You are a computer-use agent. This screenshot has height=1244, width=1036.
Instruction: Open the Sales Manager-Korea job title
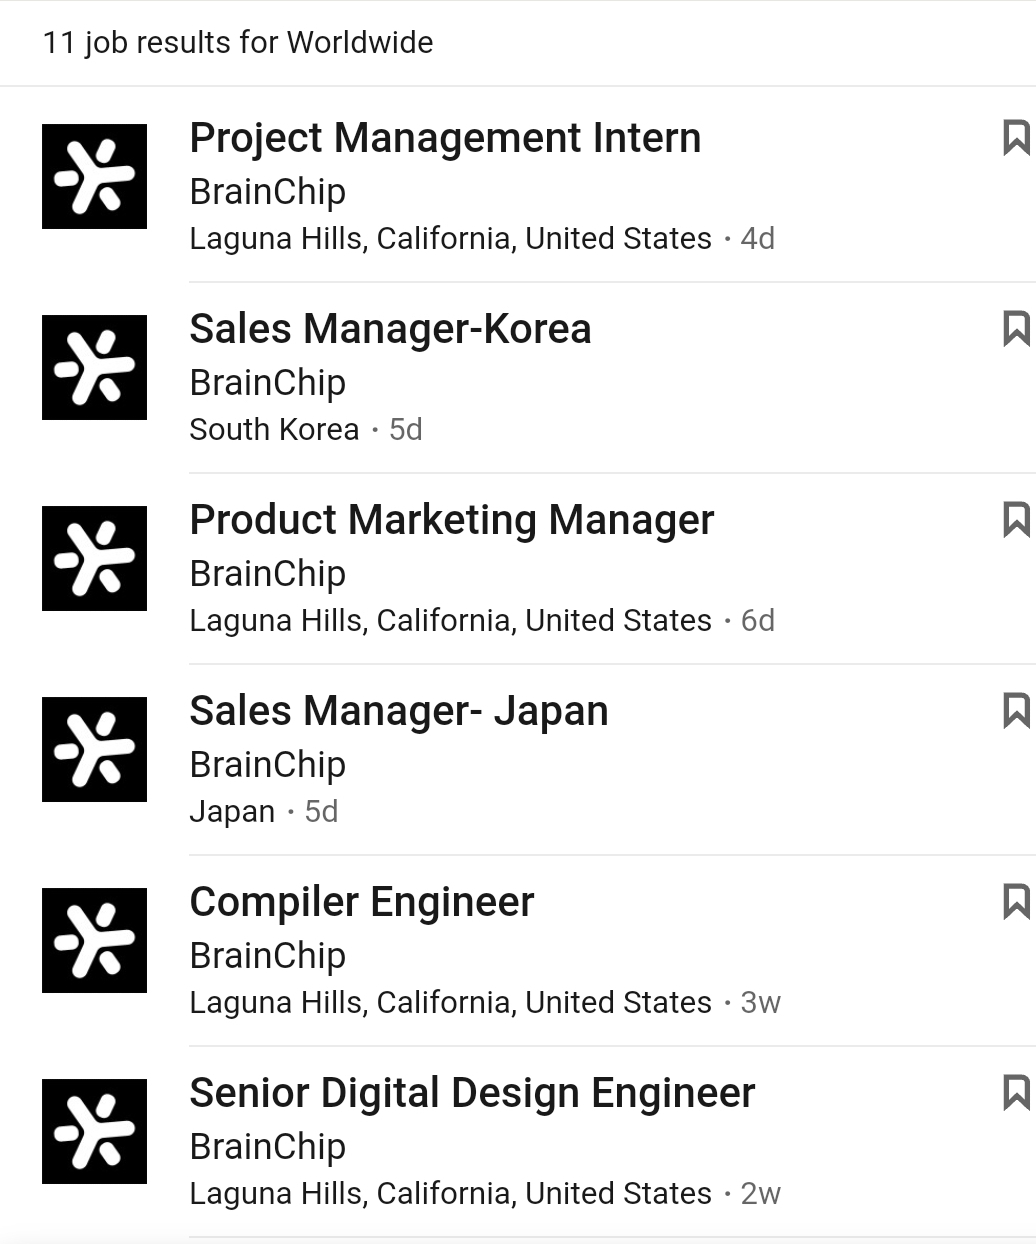point(390,329)
